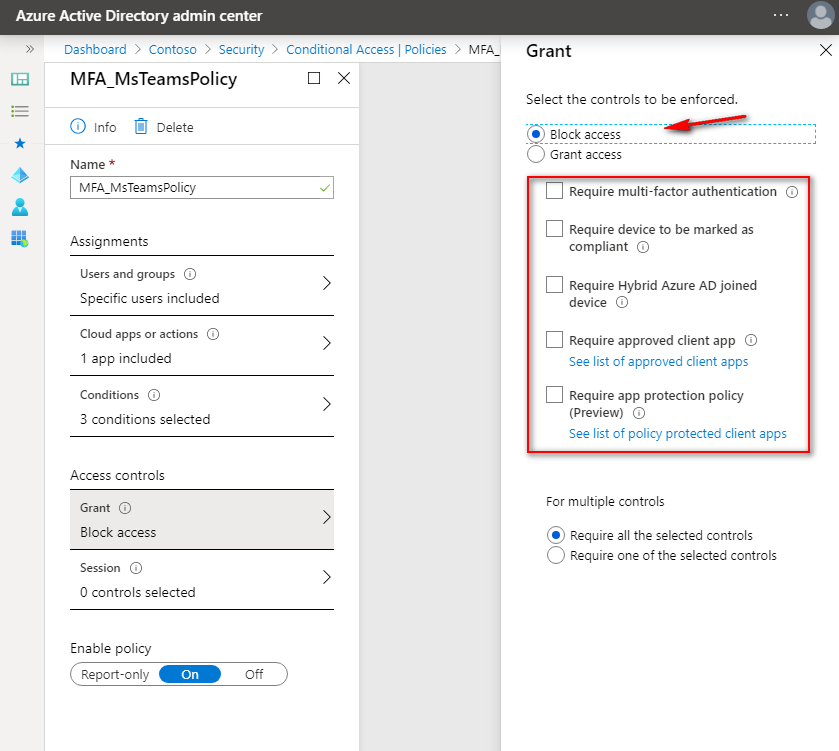Expand Session controls chevron
Screen dimensions: 839x751
[x=326, y=577]
